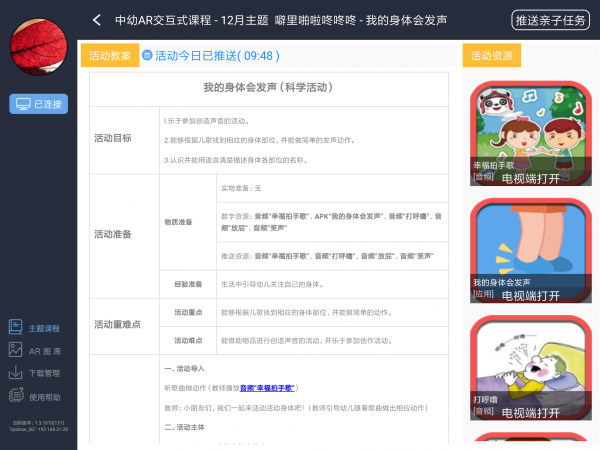Click 二、活动主体 heading

point(184,427)
